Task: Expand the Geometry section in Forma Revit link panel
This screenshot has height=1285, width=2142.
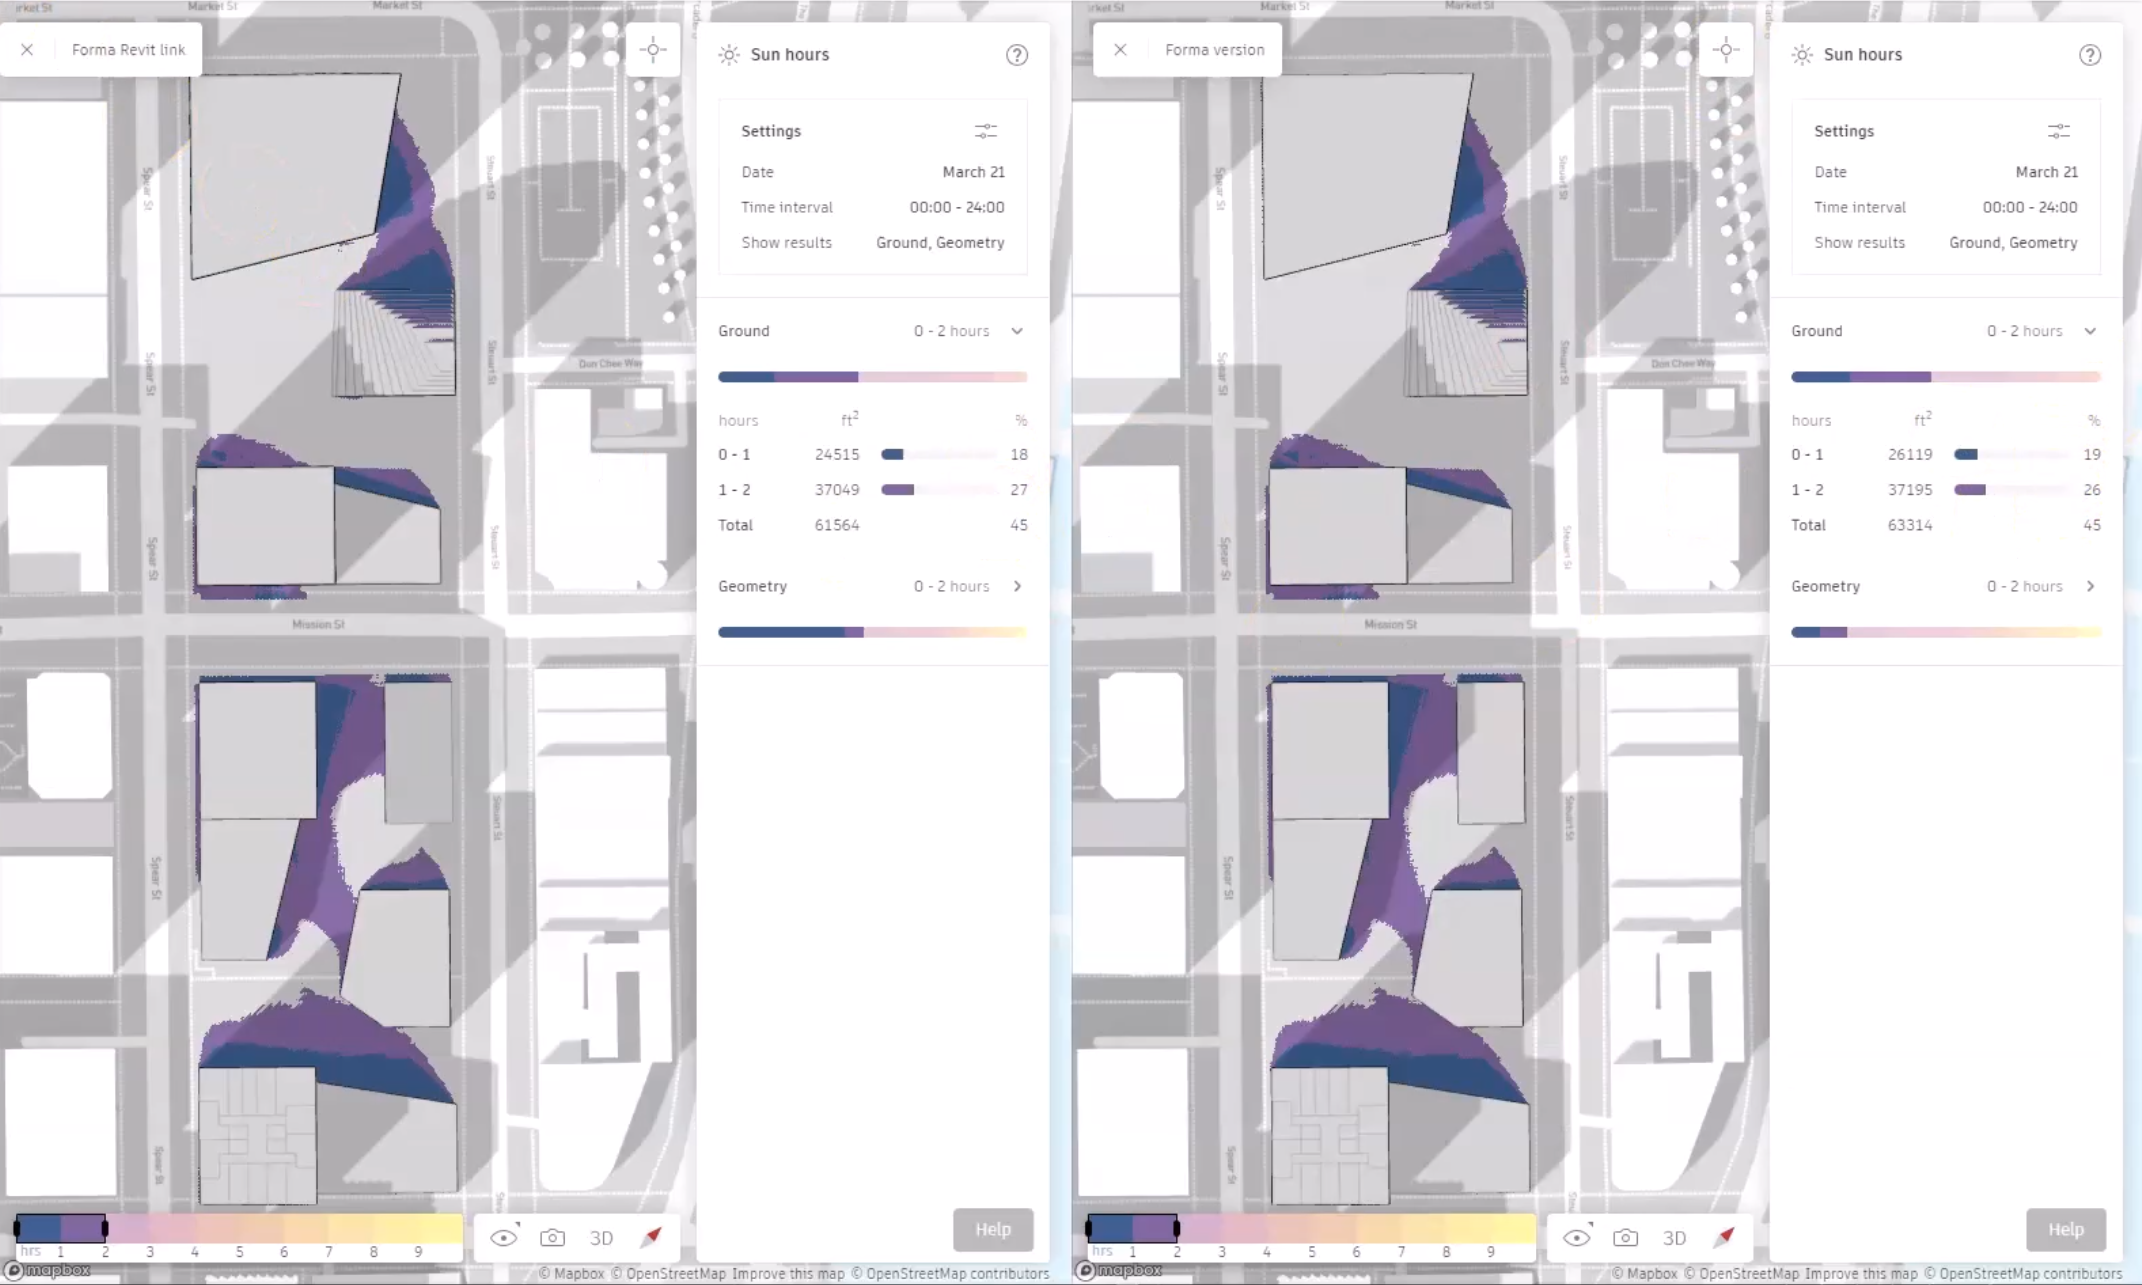Action: point(1017,586)
